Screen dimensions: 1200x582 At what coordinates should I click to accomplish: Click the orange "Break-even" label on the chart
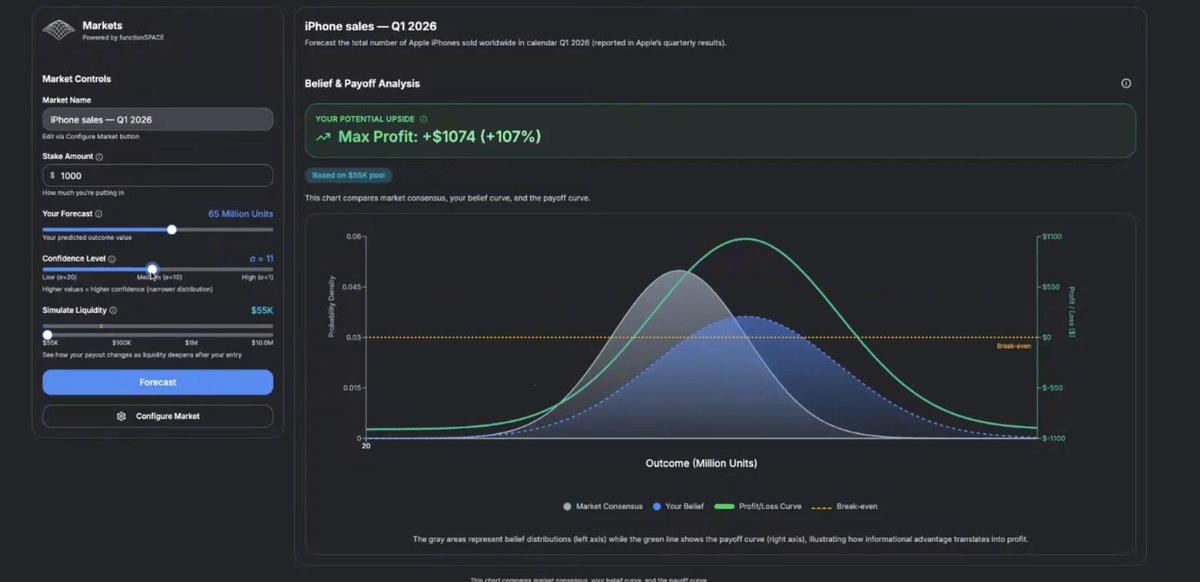tap(1013, 346)
